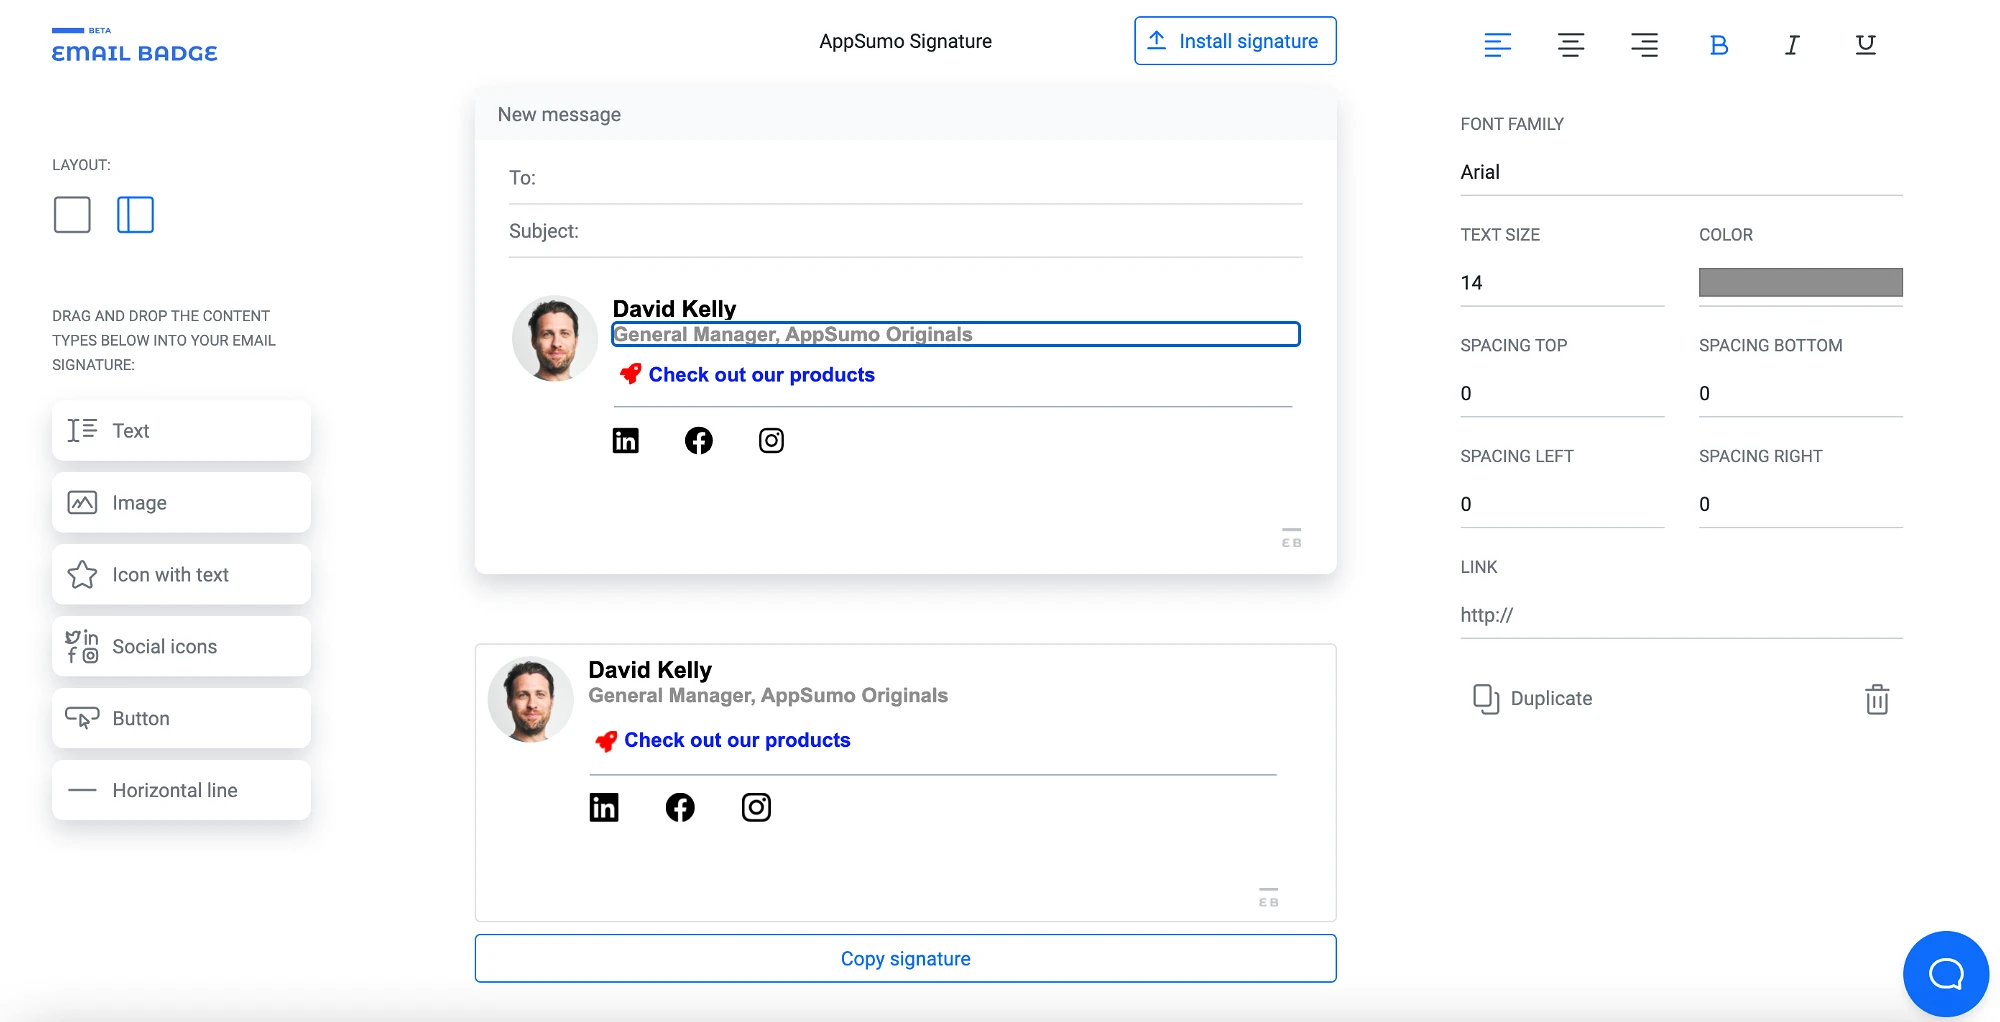Image resolution: width=2000 pixels, height=1022 pixels.
Task: Click the Facebook icon in the preview
Action: pyautogui.click(x=680, y=807)
